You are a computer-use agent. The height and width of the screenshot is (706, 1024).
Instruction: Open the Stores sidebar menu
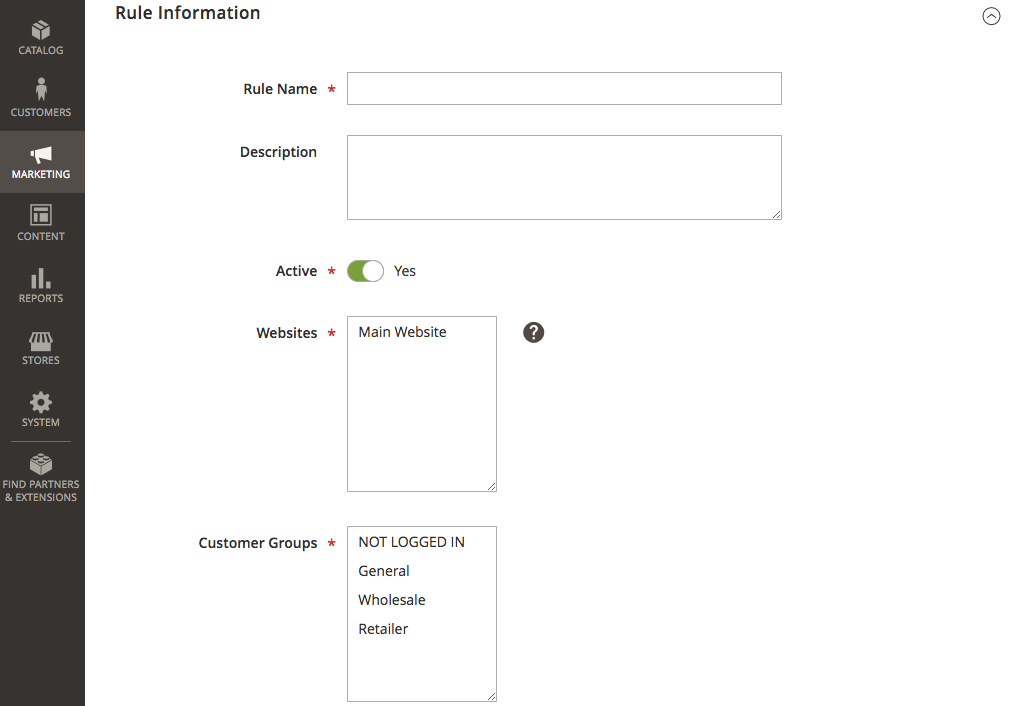(x=41, y=348)
